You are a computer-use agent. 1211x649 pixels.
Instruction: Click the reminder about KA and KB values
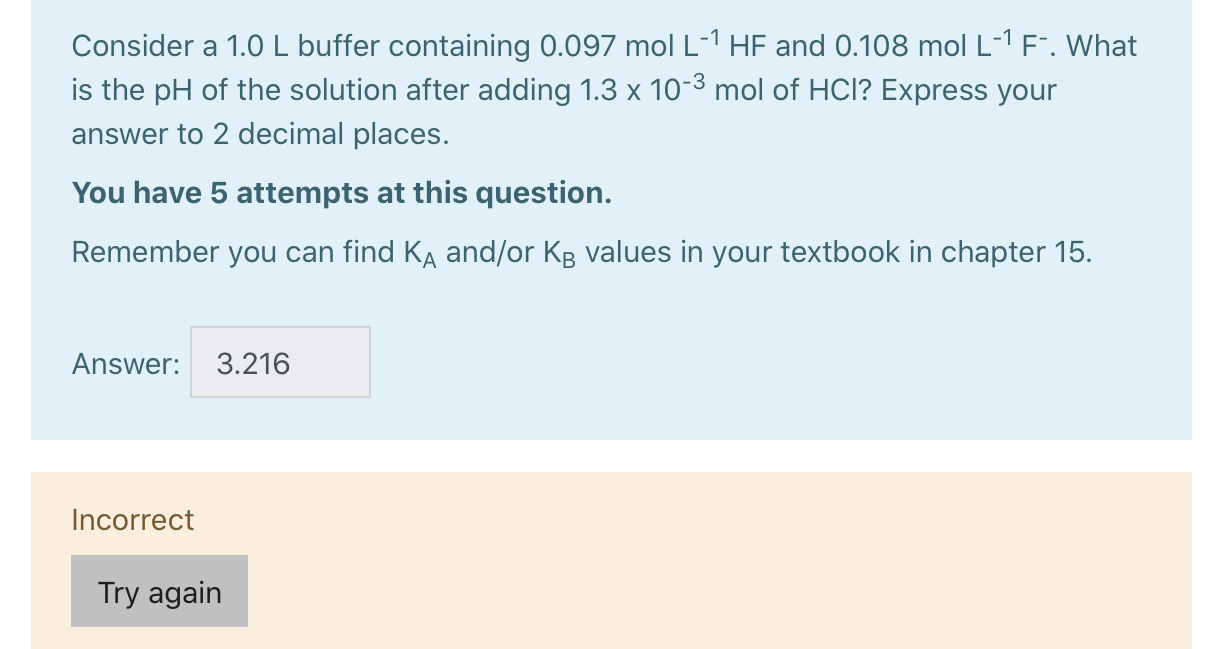pyautogui.click(x=582, y=251)
